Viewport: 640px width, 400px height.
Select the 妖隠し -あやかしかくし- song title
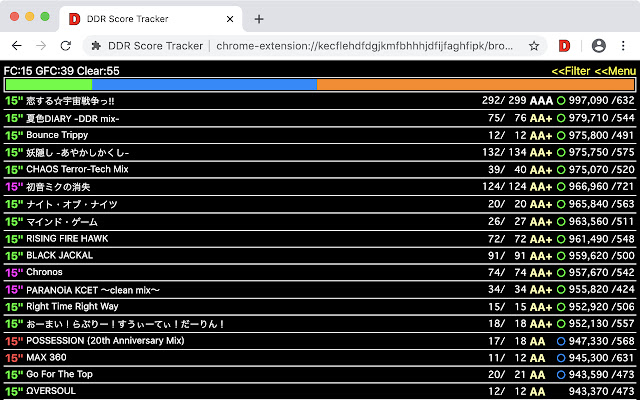[78, 153]
